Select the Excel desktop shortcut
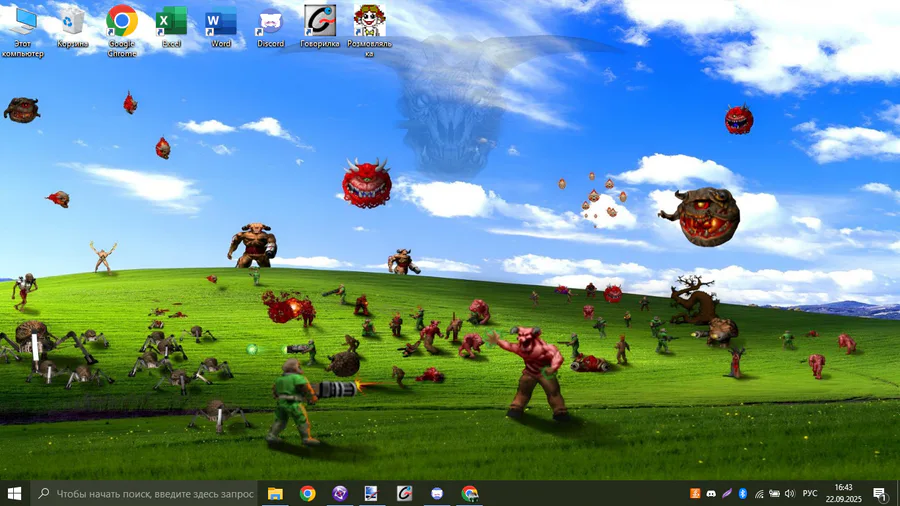900x506 pixels. click(171, 27)
